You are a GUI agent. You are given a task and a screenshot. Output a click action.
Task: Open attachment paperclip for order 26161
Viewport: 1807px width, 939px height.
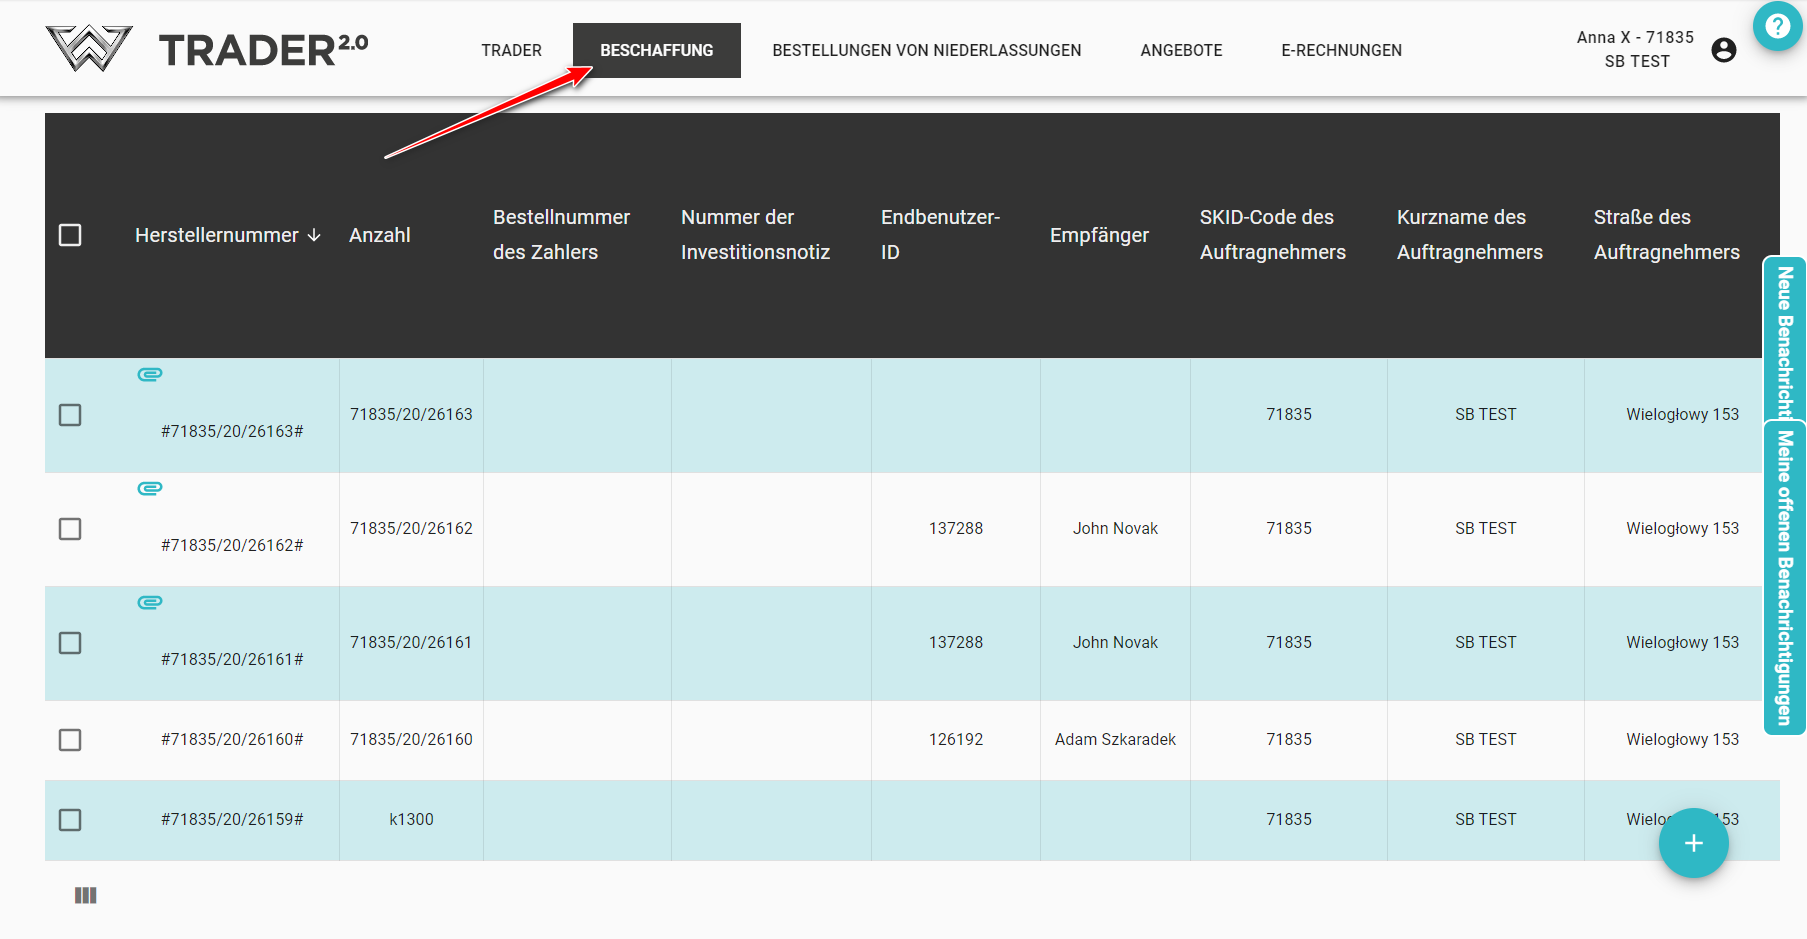click(150, 603)
